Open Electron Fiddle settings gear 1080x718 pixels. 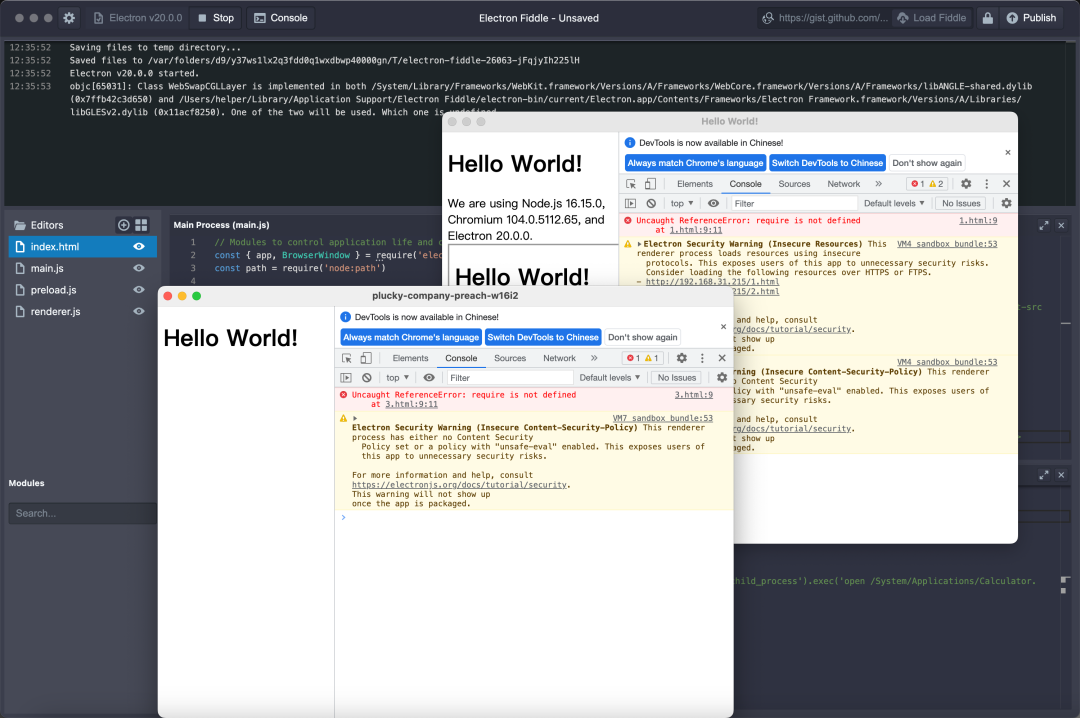[69, 18]
